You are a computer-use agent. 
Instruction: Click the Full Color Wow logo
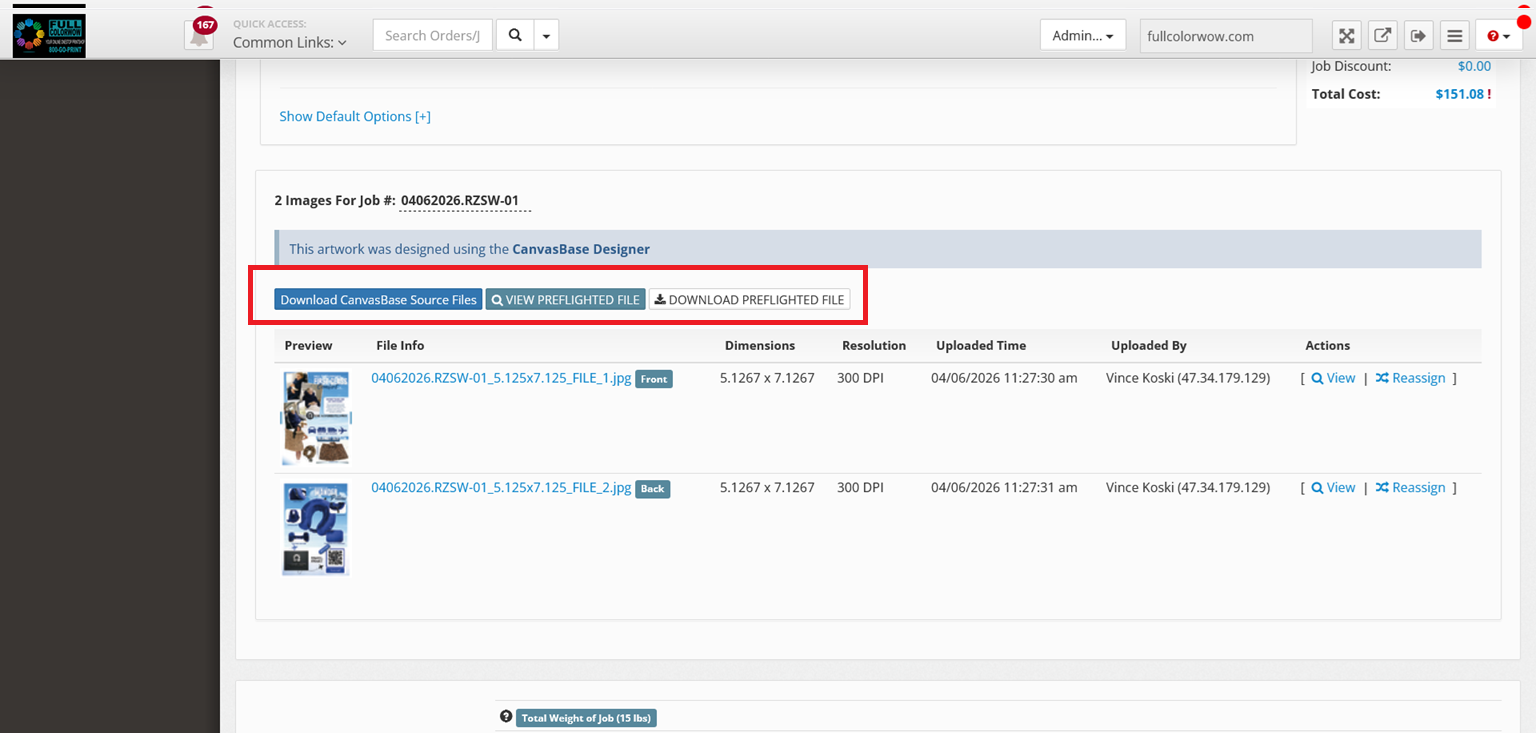[49, 35]
